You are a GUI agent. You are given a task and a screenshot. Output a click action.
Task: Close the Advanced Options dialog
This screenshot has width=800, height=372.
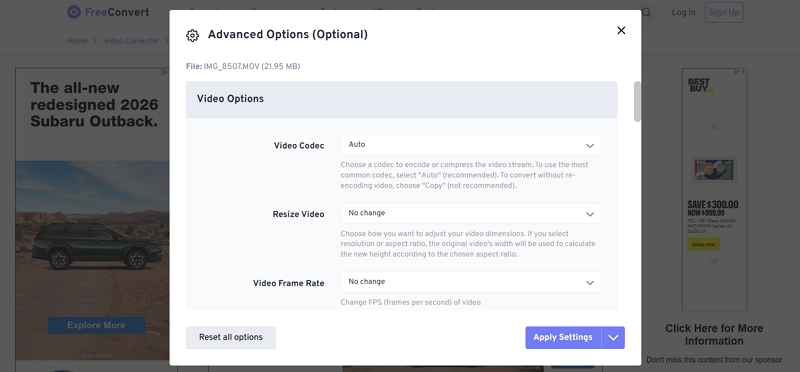point(621,31)
